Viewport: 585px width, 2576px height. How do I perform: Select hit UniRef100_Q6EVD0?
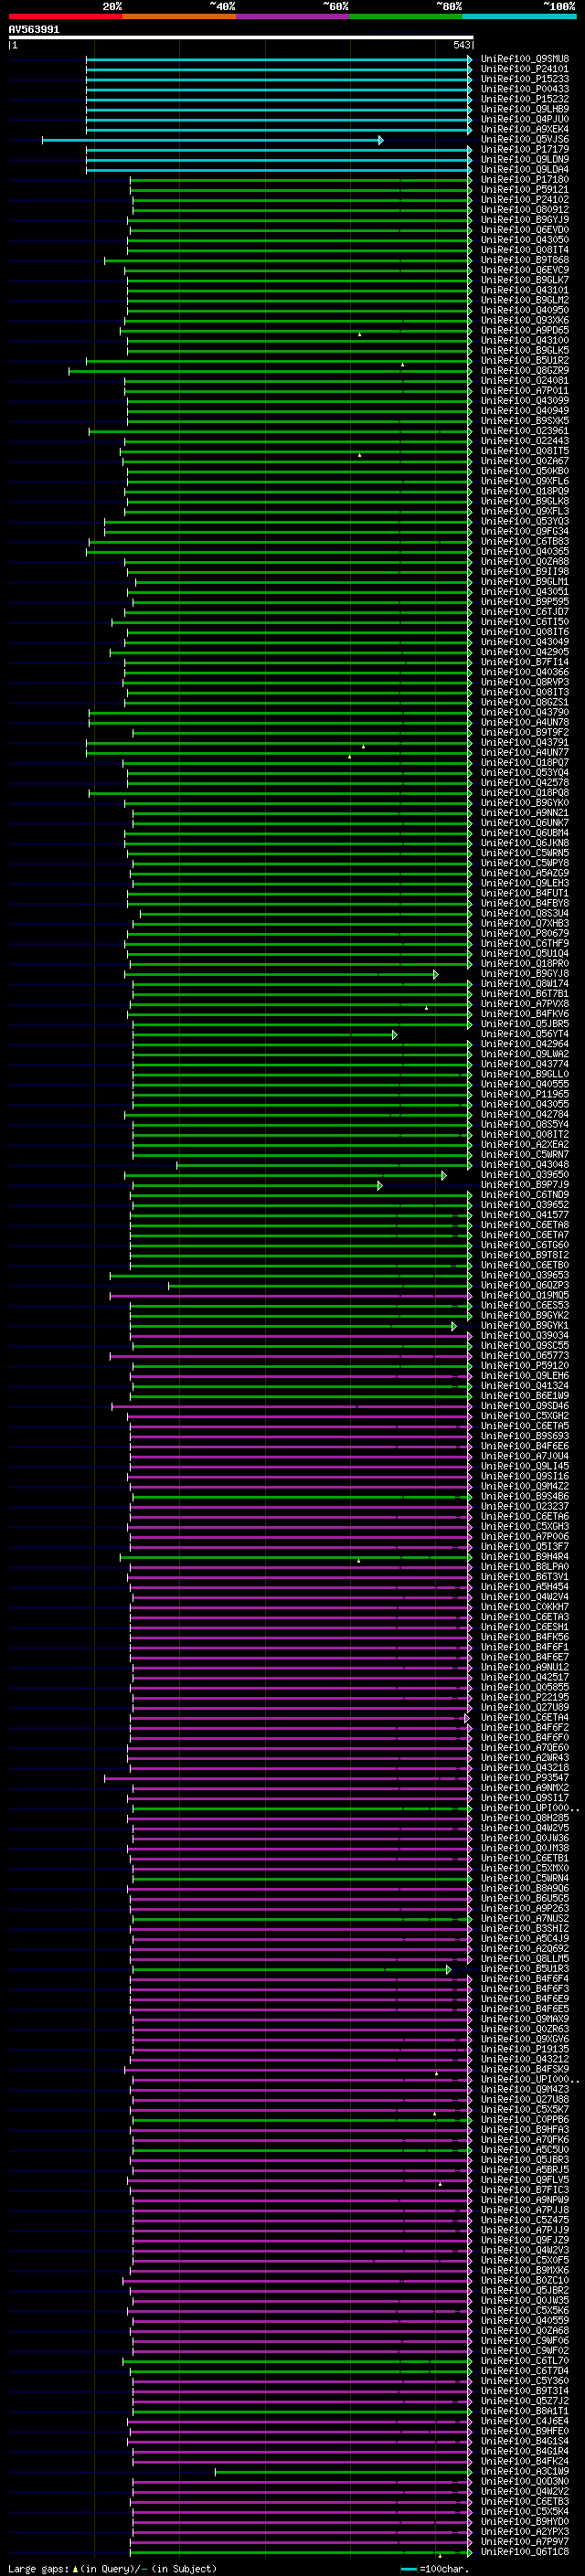click(524, 230)
